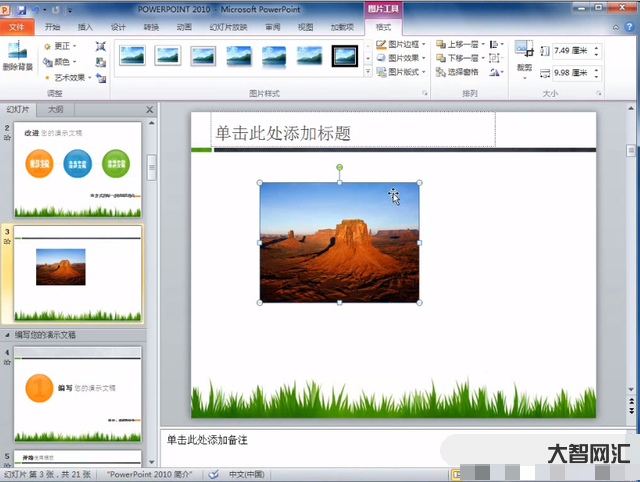
Task: Collapse the 编写您的演示文稿 section
Action: pos(9,335)
